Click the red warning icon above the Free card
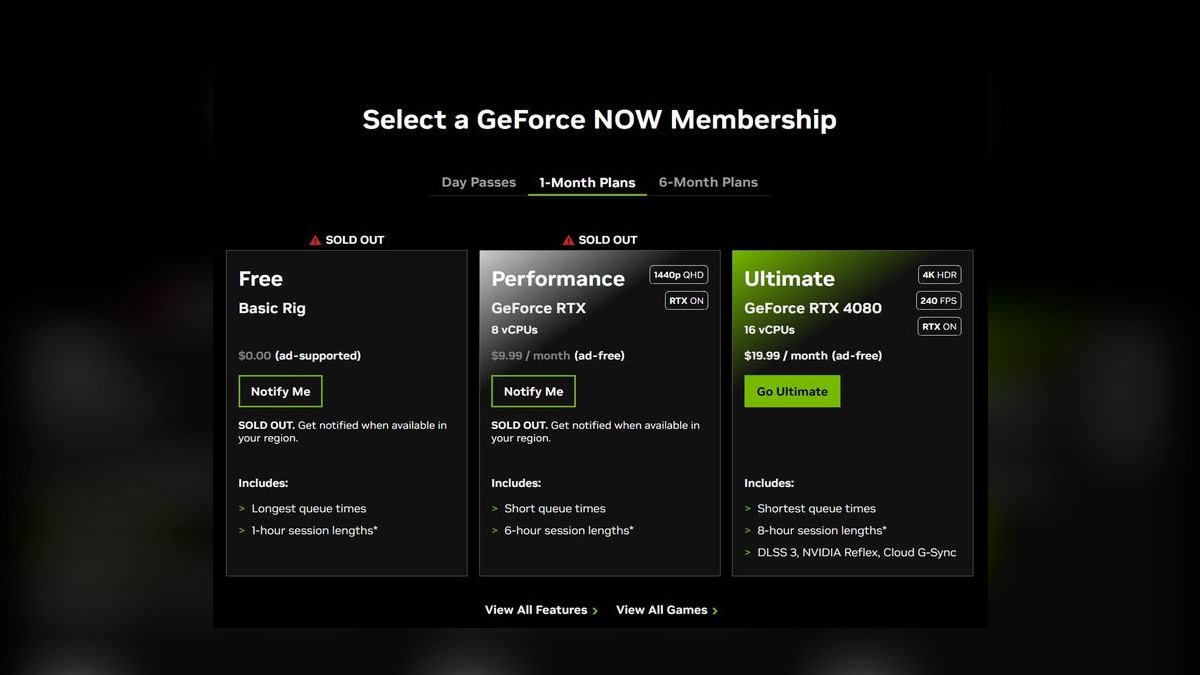 [x=315, y=240]
